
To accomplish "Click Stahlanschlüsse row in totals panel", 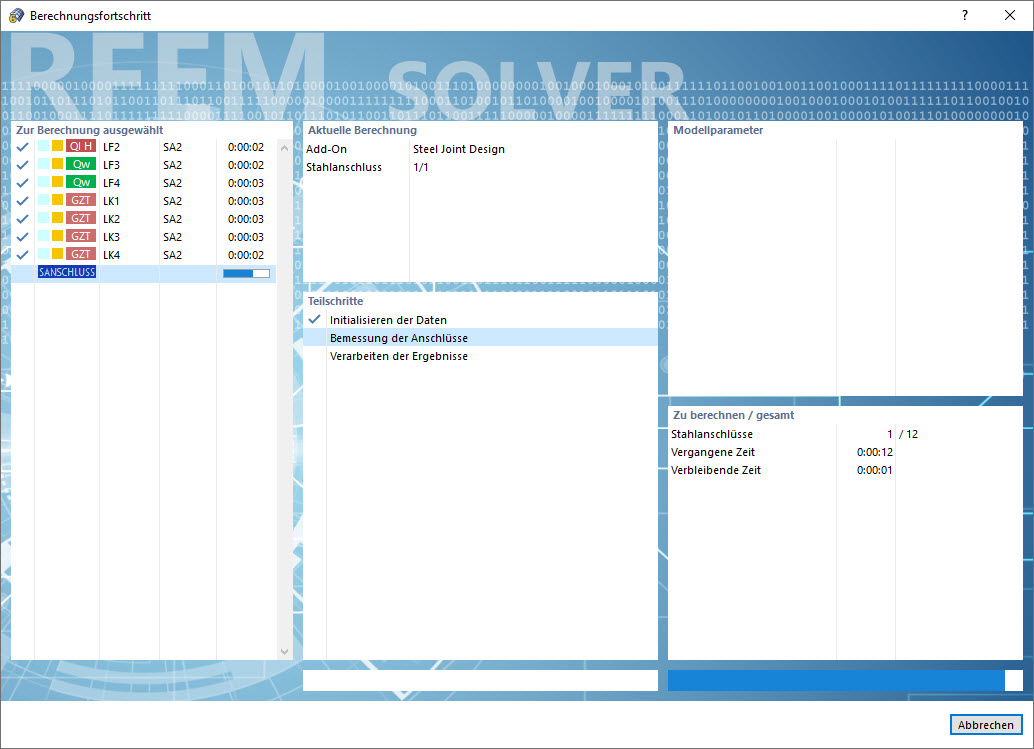I will [845, 434].
